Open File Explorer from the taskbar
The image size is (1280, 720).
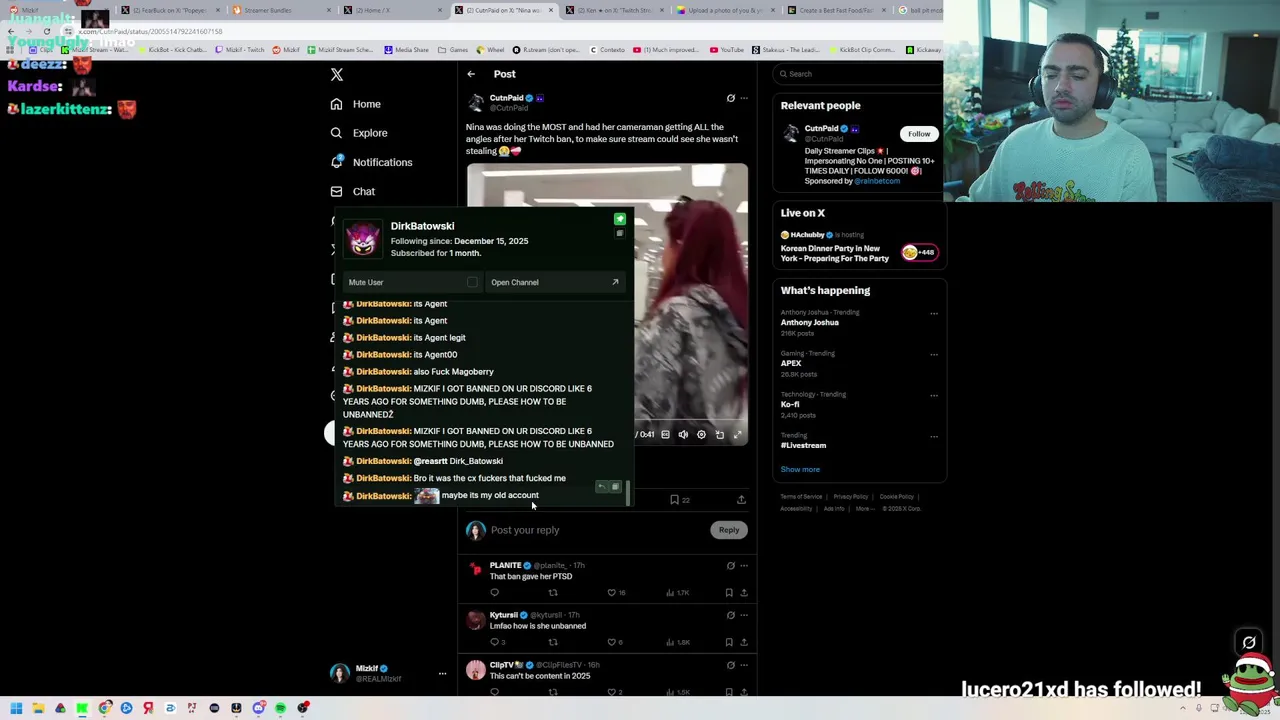[x=38, y=708]
